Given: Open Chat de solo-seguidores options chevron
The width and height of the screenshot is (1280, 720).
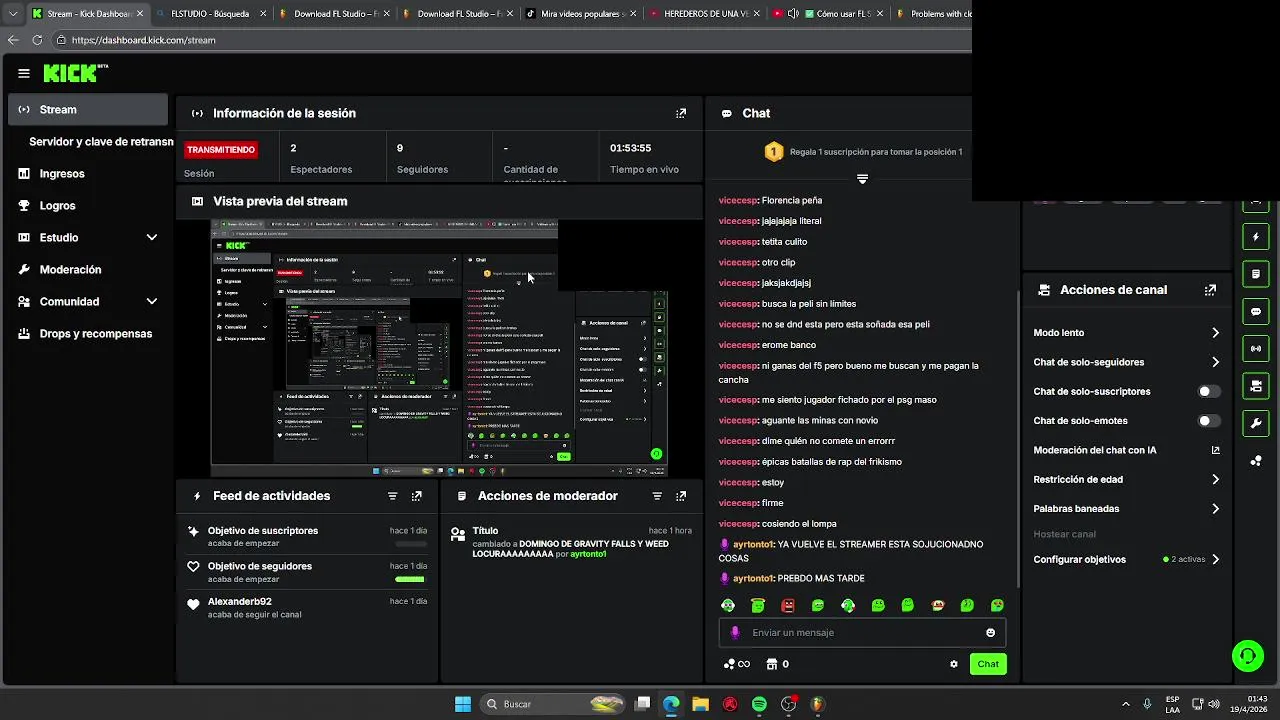Looking at the screenshot, I should tap(1215, 362).
